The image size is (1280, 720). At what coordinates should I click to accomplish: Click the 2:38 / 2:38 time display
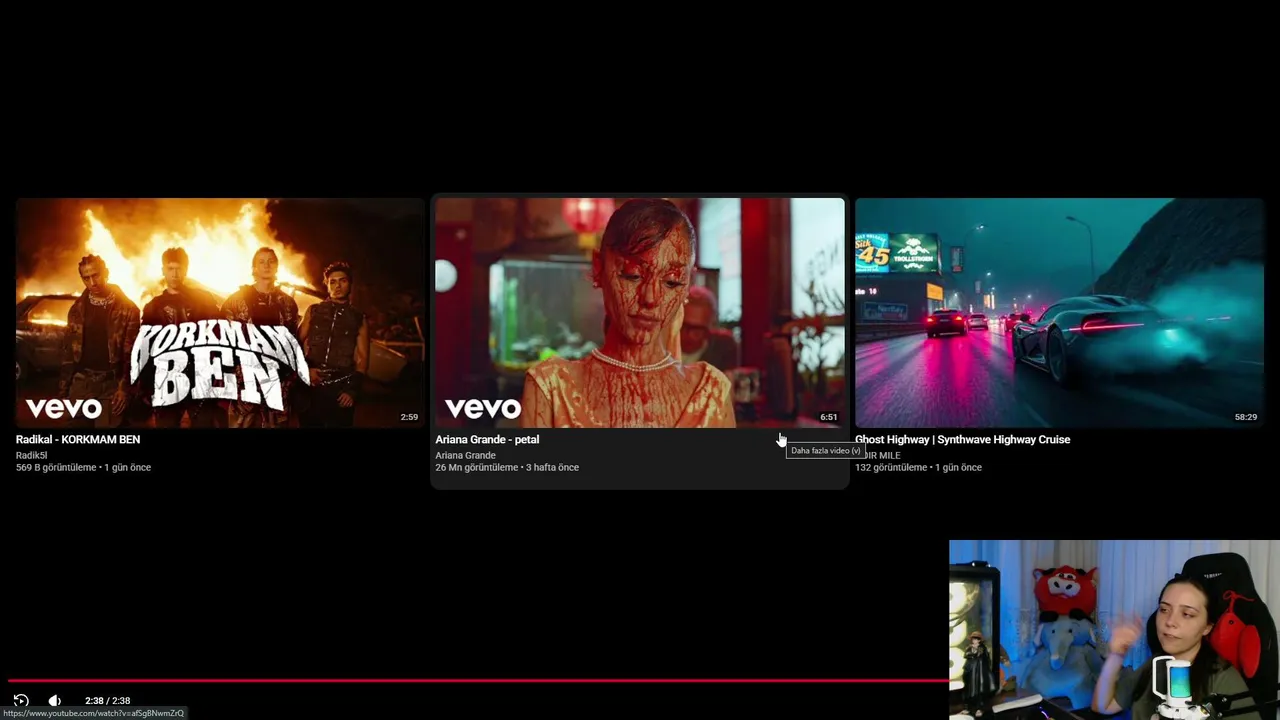click(107, 701)
